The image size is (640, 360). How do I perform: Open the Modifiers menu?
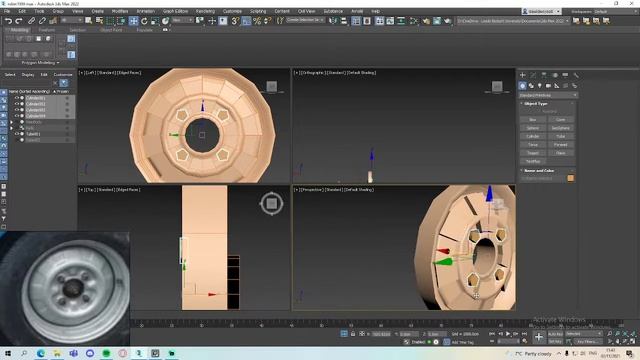tap(120, 11)
